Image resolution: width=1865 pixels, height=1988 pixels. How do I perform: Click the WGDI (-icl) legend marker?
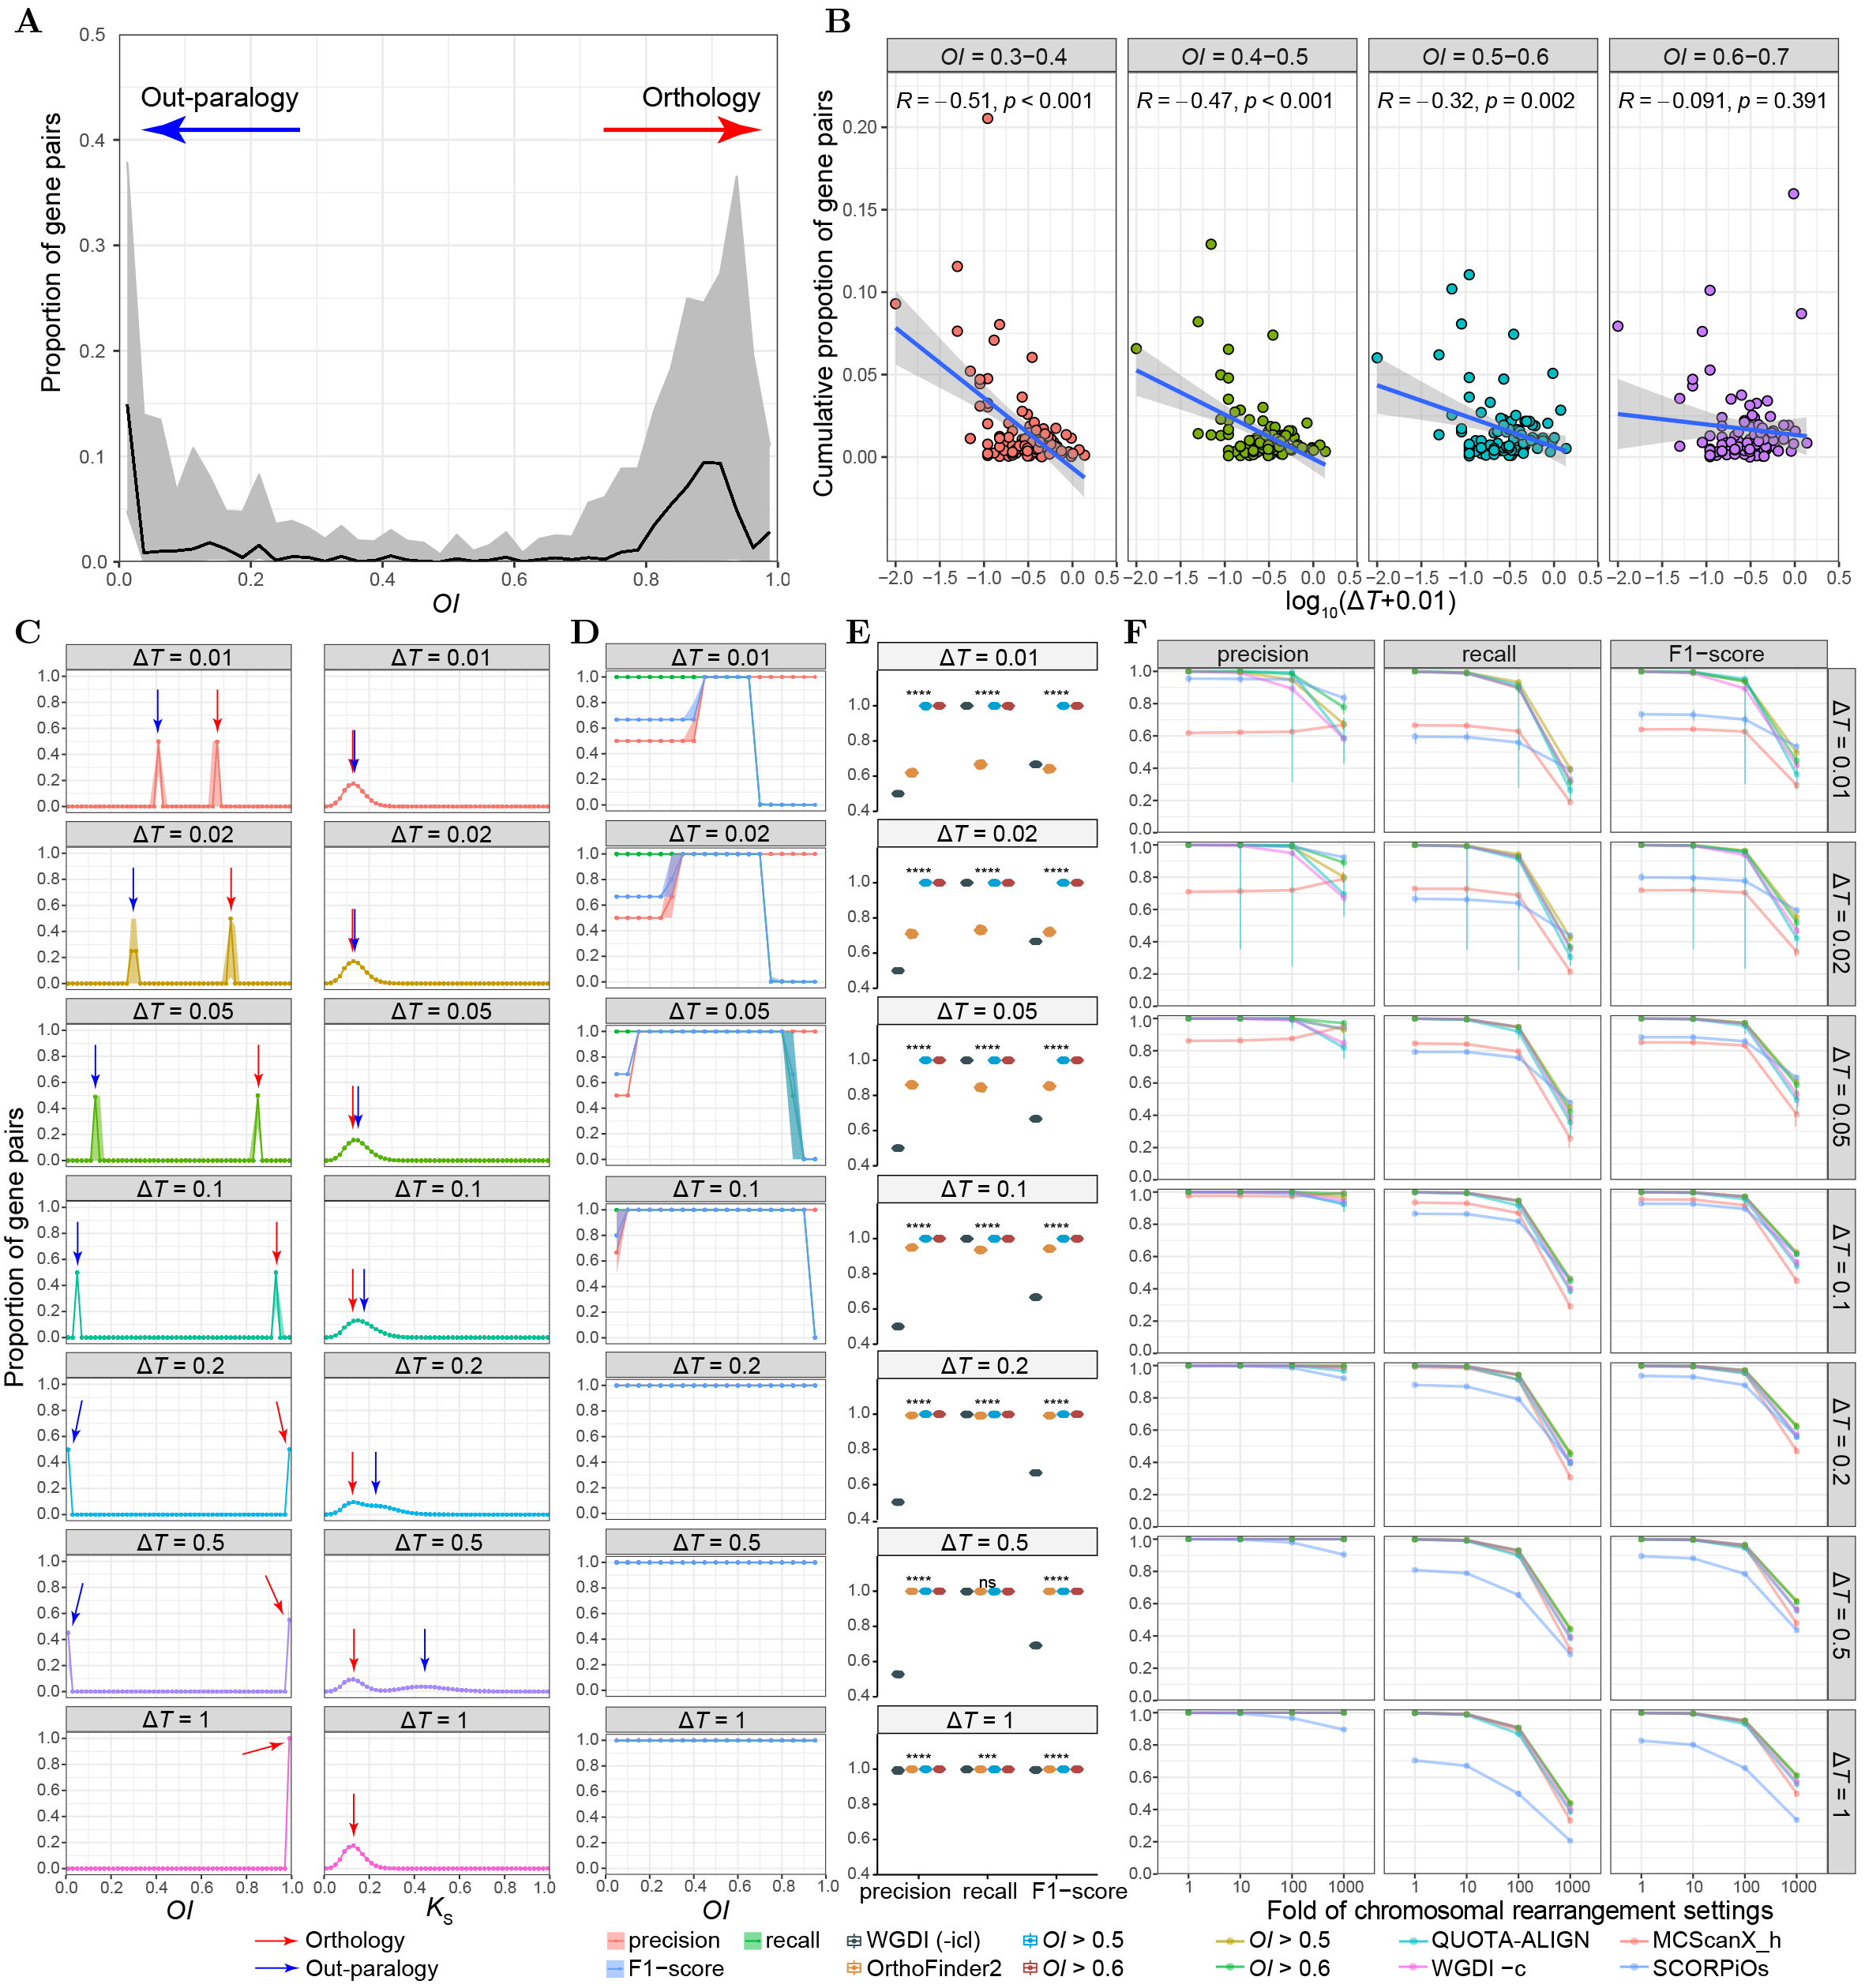(853, 1940)
